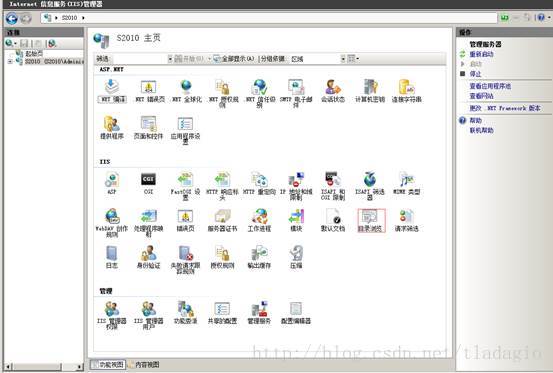Image resolution: width=553 pixels, height=373 pixels.
Task: Open 计算机密钥 (Machine Key)
Action: point(370,91)
